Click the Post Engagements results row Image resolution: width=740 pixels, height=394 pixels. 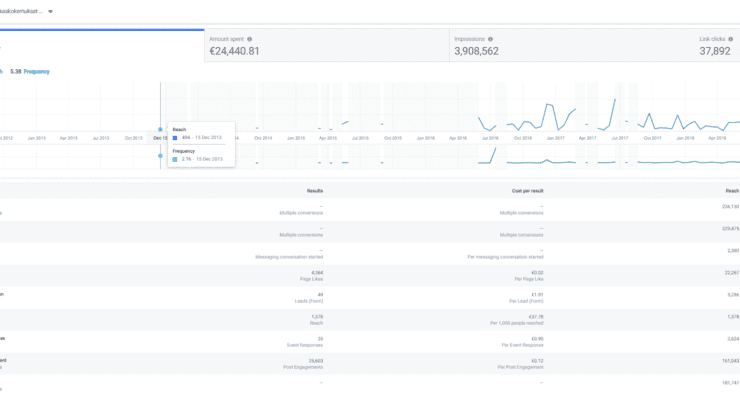click(370, 364)
